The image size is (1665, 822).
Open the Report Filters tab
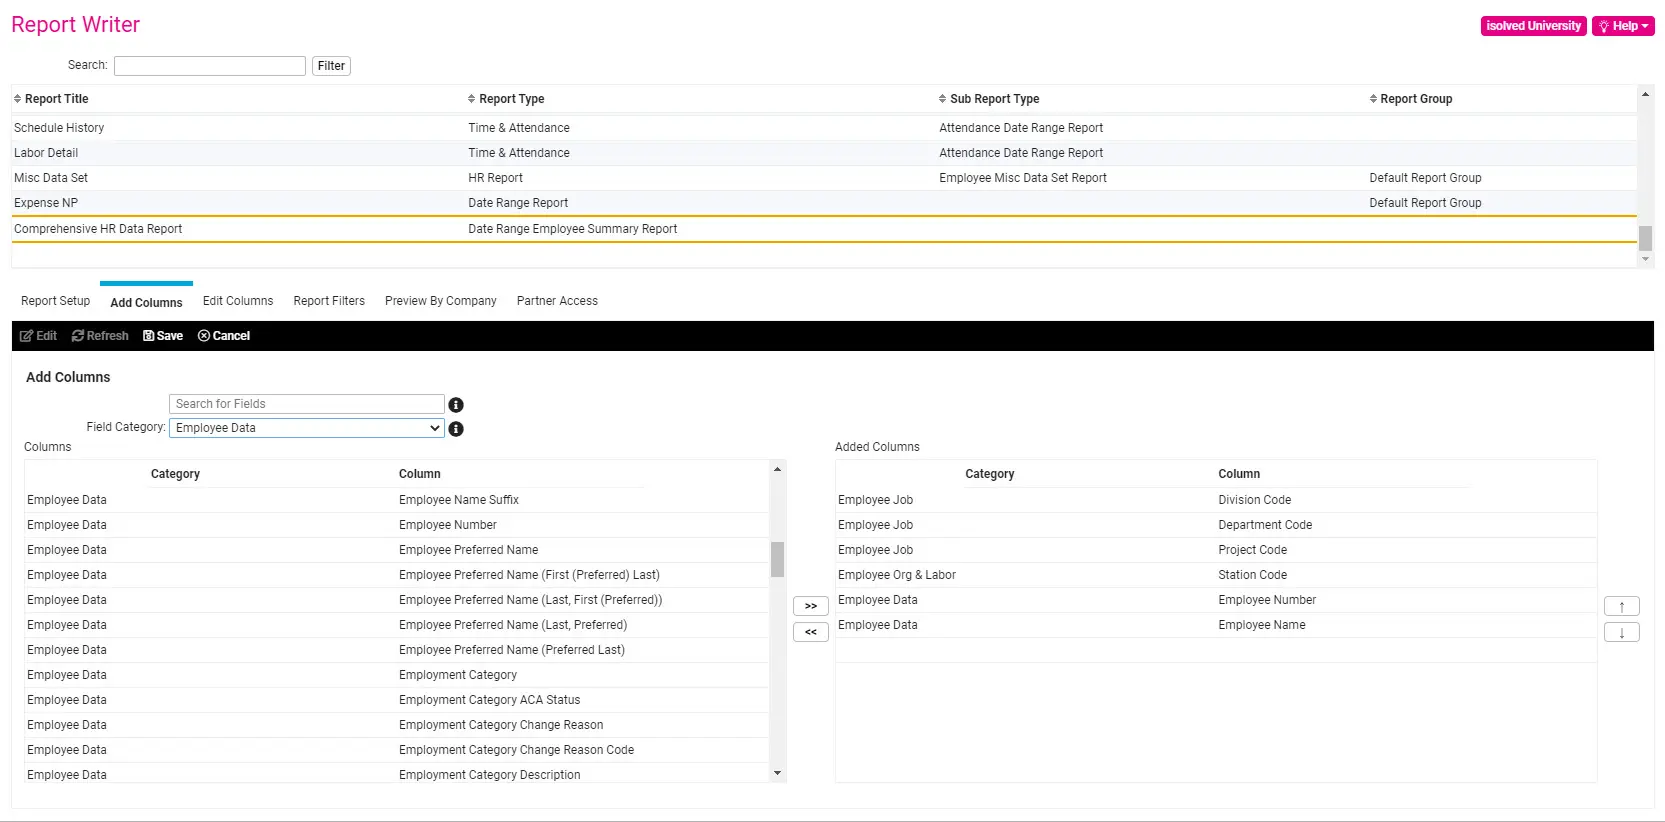pyautogui.click(x=329, y=301)
